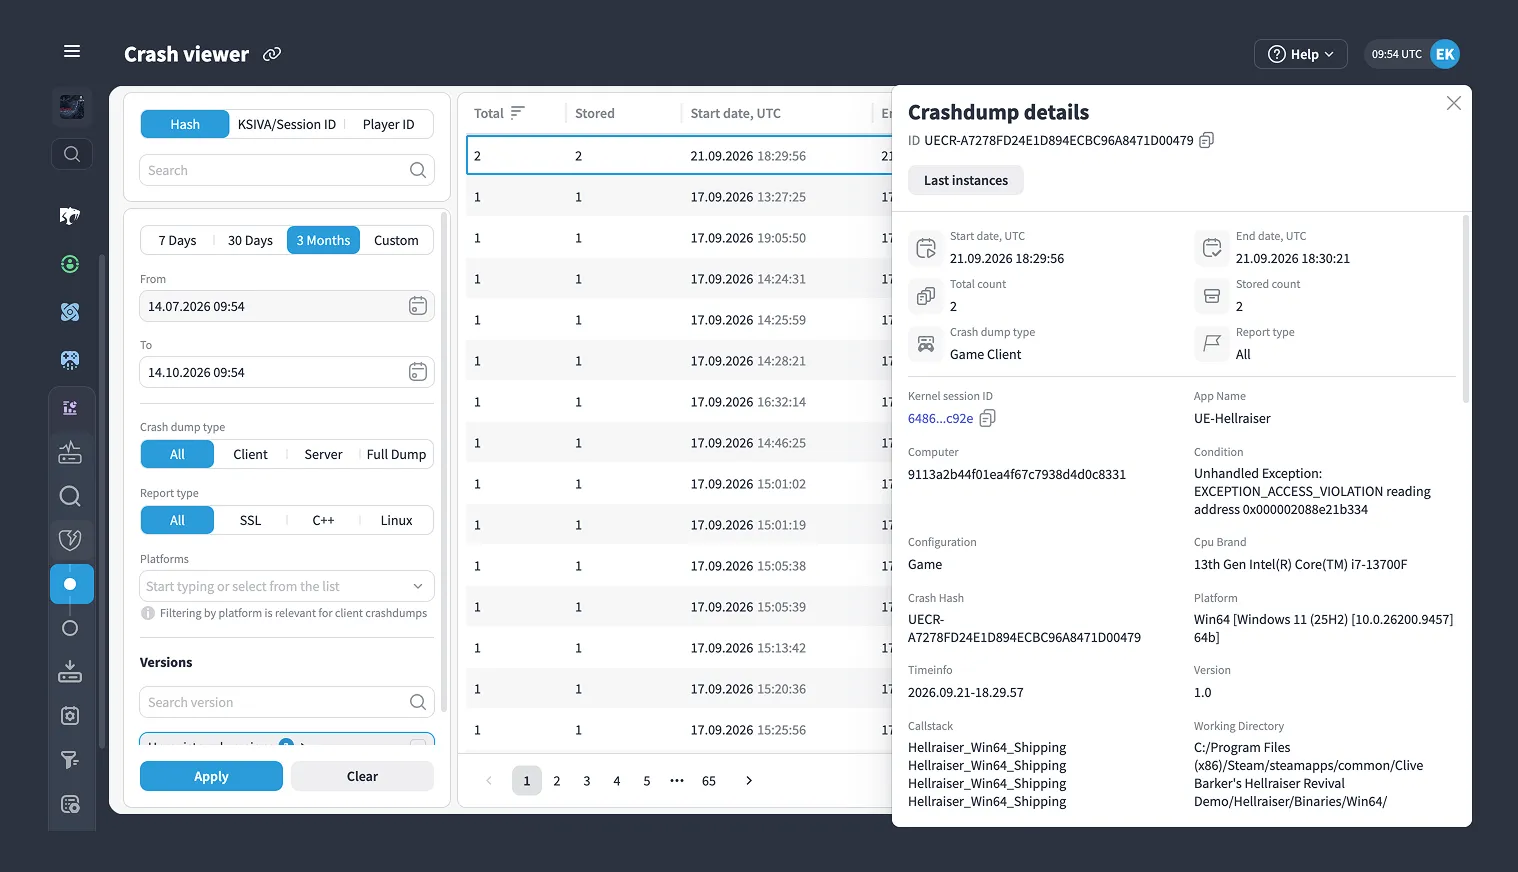This screenshot has width=1518, height=872.
Task: Open the EK user account menu
Action: pos(1445,54)
